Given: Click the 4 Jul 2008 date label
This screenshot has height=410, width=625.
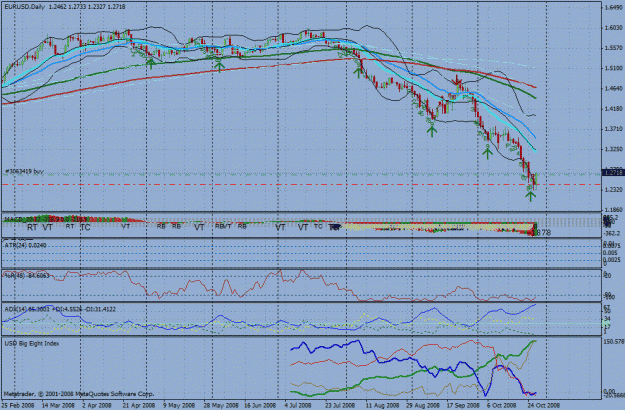Looking at the screenshot, I should (298, 405).
